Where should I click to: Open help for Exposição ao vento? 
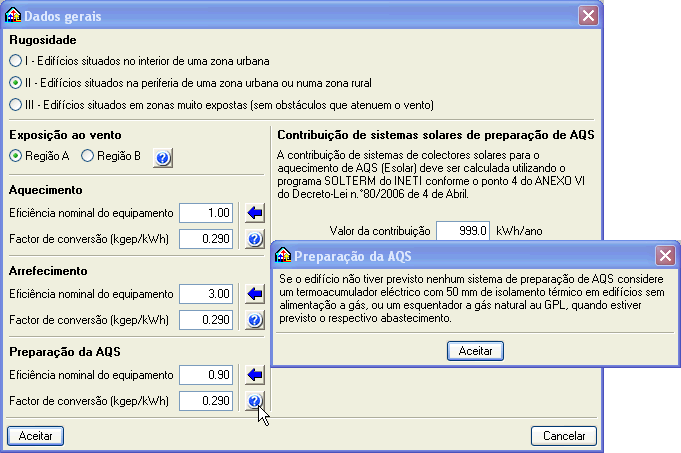pos(163,156)
